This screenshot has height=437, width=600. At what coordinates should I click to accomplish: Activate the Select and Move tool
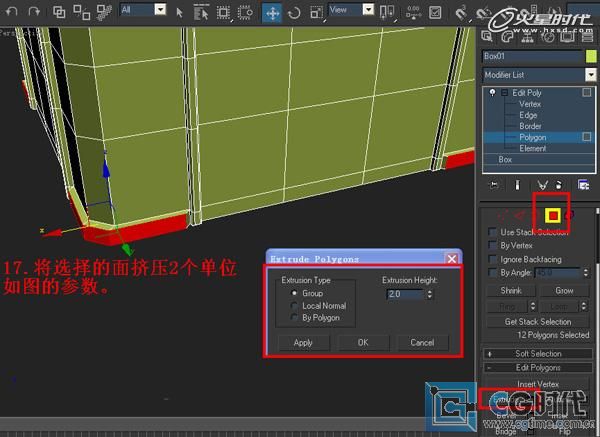(x=272, y=13)
